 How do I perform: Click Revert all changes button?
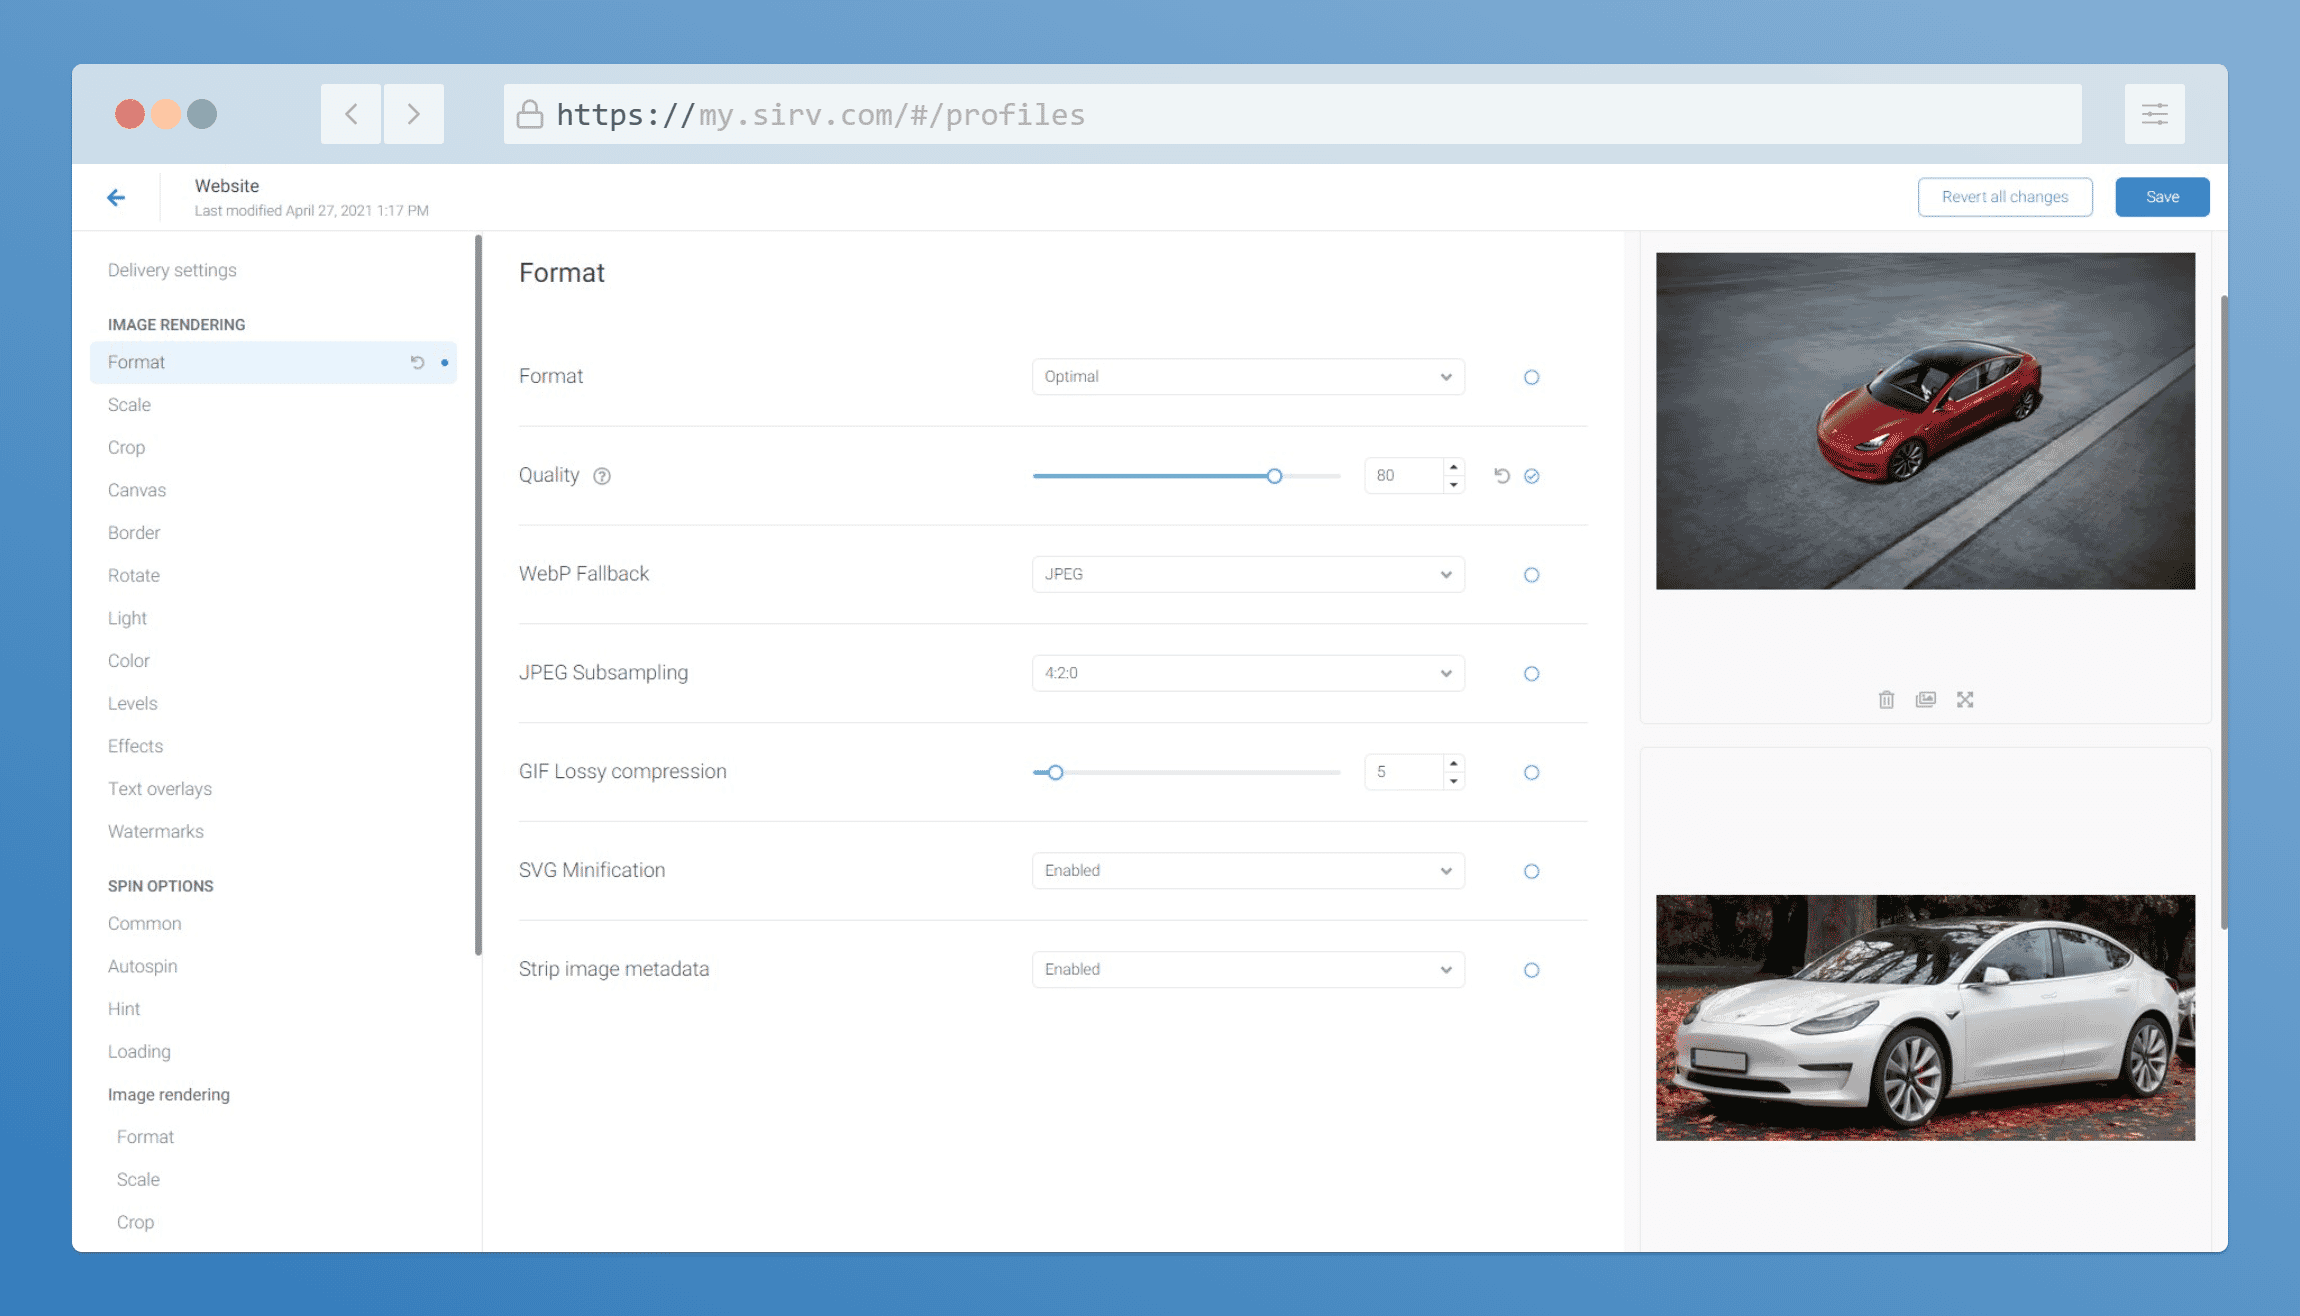pos(2005,197)
